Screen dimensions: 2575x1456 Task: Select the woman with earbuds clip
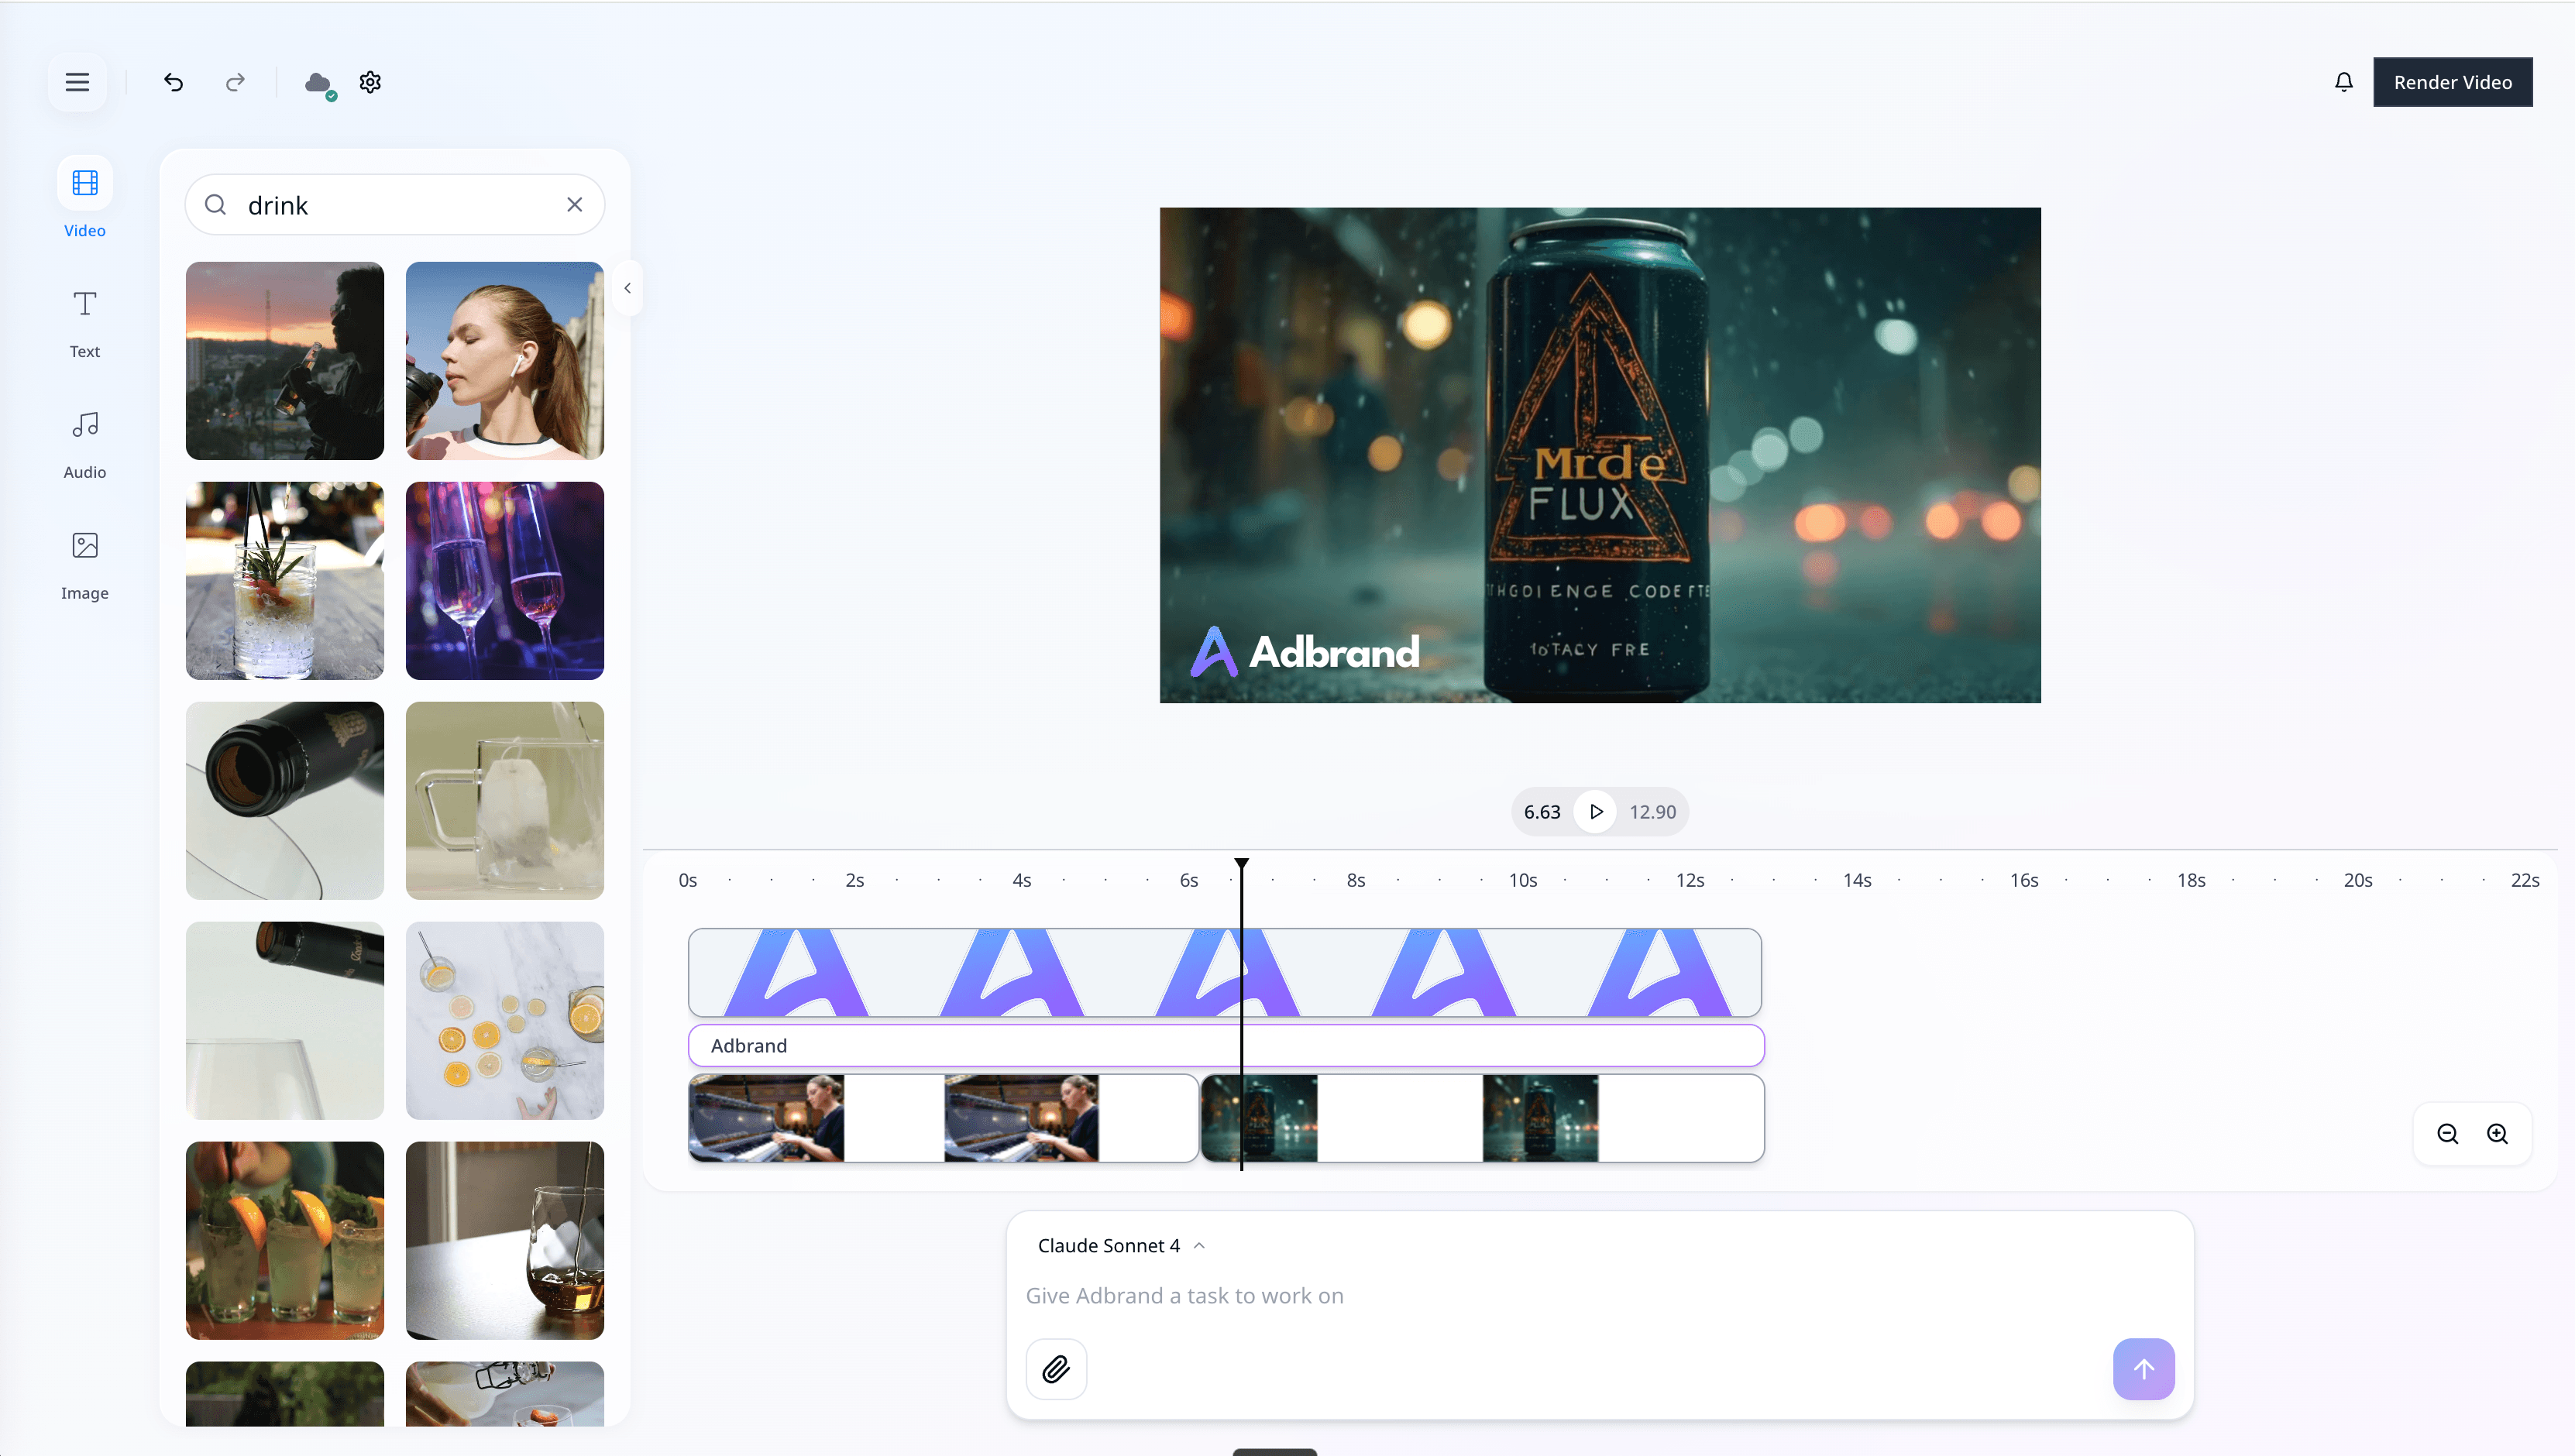point(505,361)
